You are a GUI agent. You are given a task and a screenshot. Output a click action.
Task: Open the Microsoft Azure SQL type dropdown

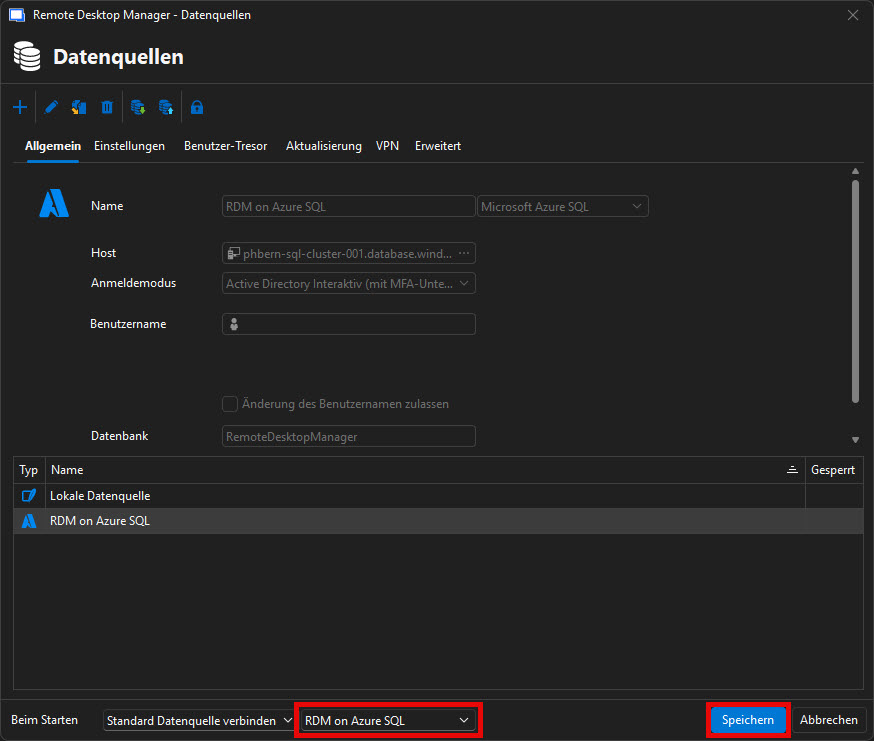563,206
